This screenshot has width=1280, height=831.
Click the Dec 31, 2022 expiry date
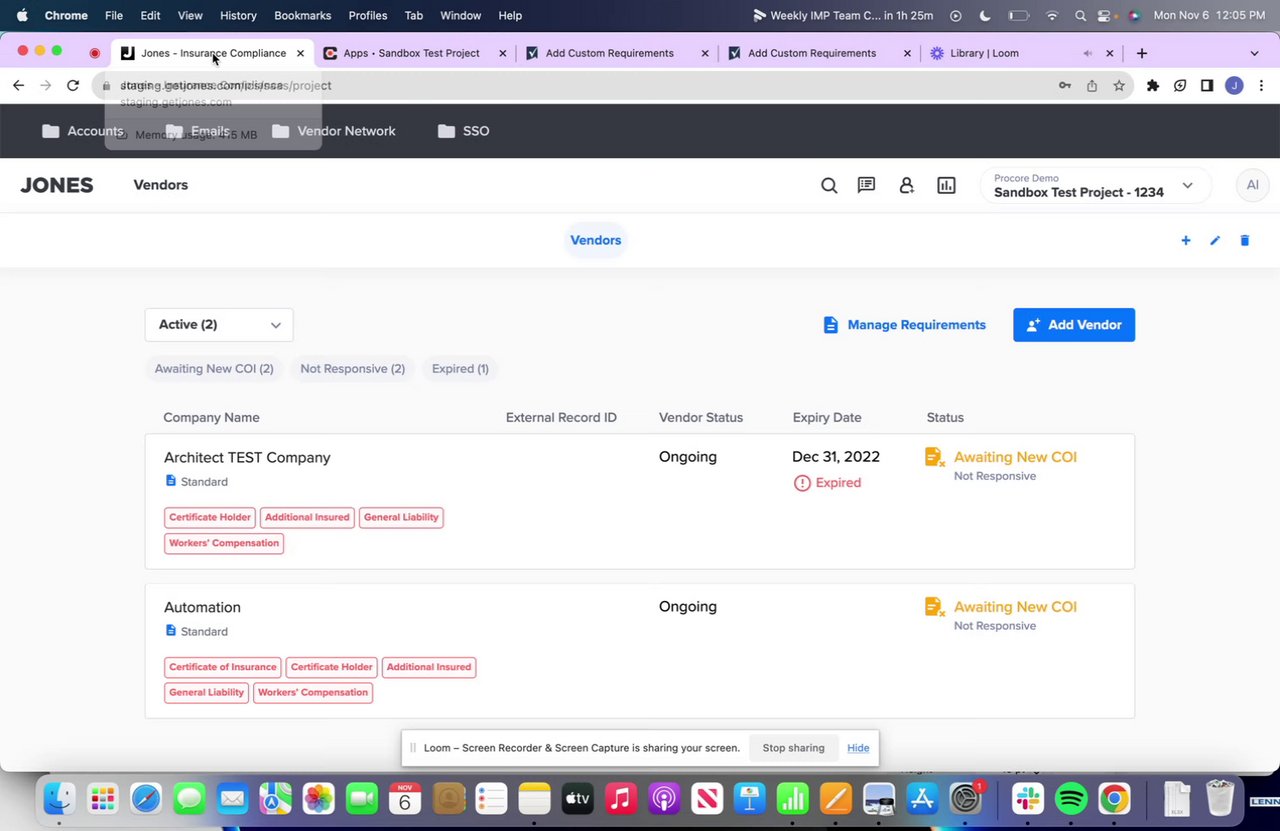[836, 457]
